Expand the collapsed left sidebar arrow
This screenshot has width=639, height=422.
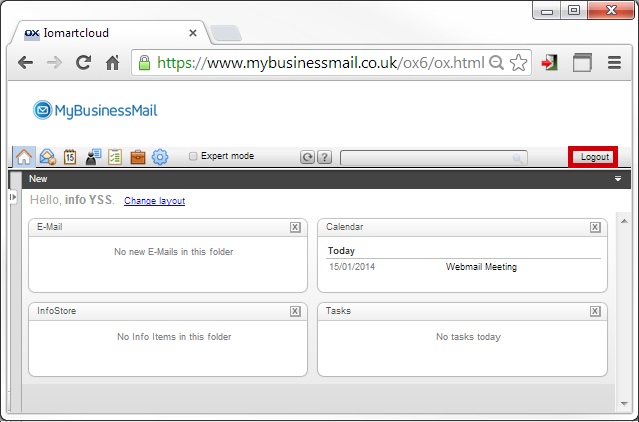click(x=13, y=197)
